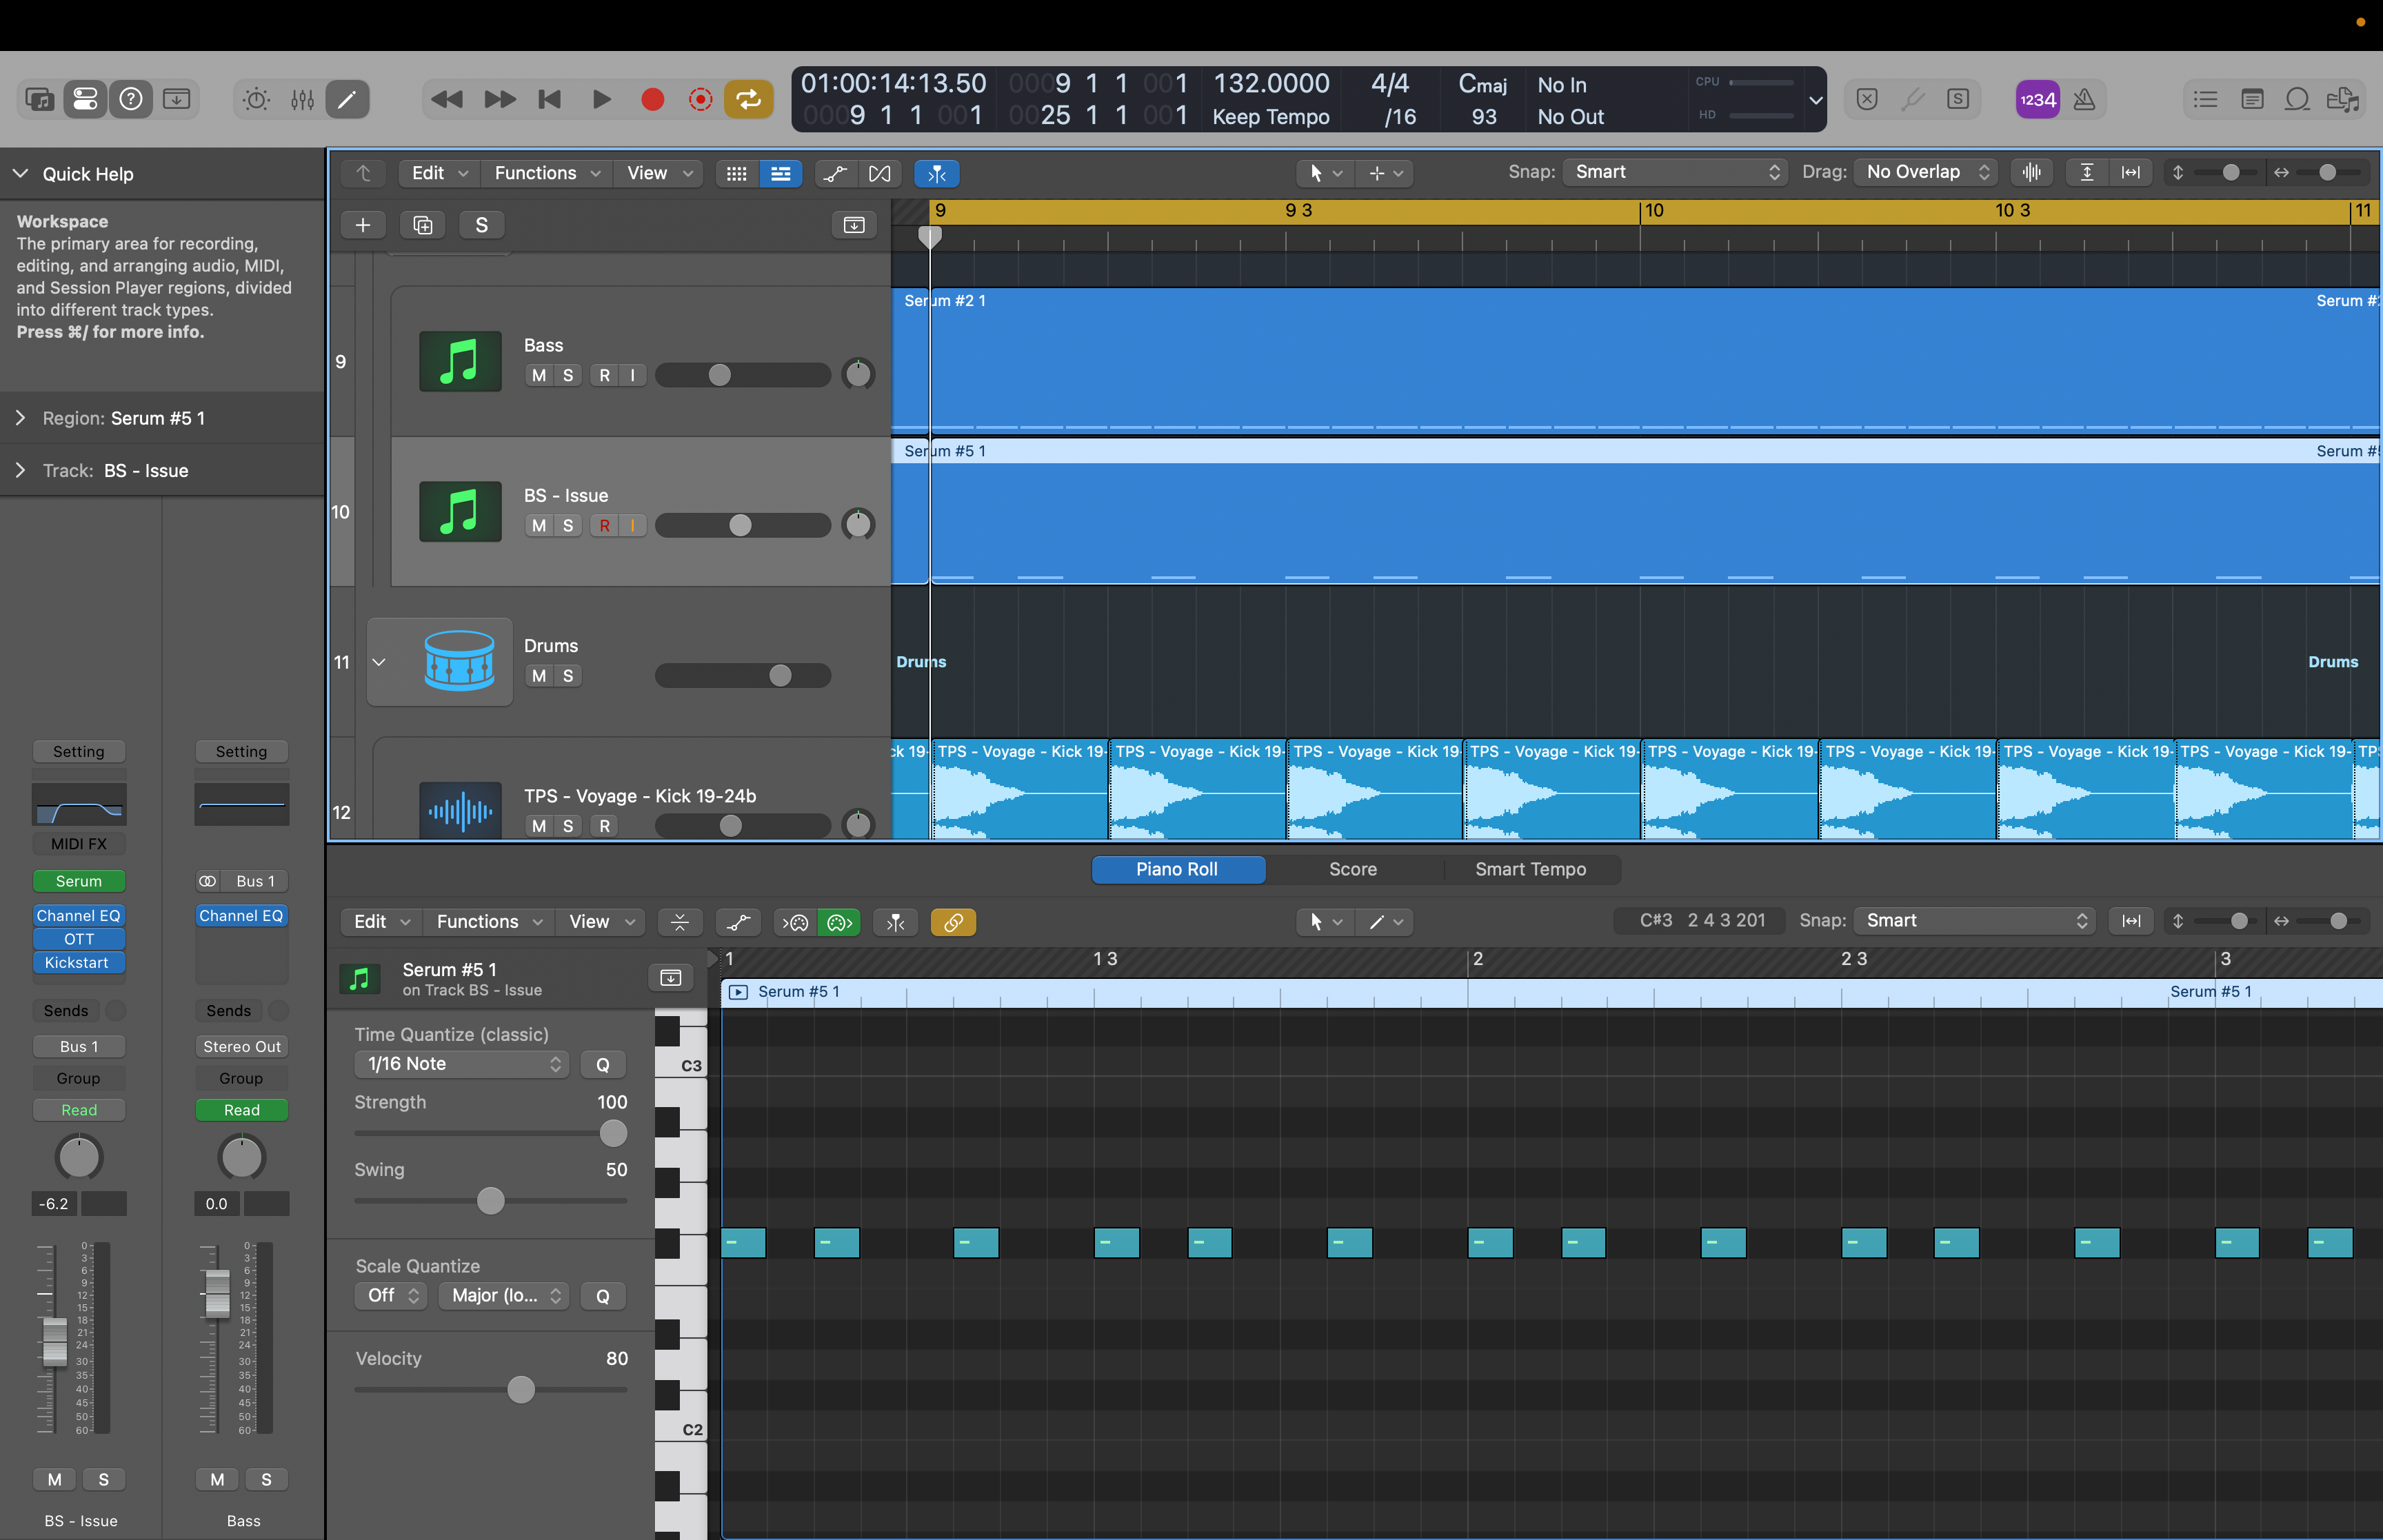The image size is (2383, 1540).
Task: Disable record enable on BS - Issue track
Action: click(x=604, y=526)
